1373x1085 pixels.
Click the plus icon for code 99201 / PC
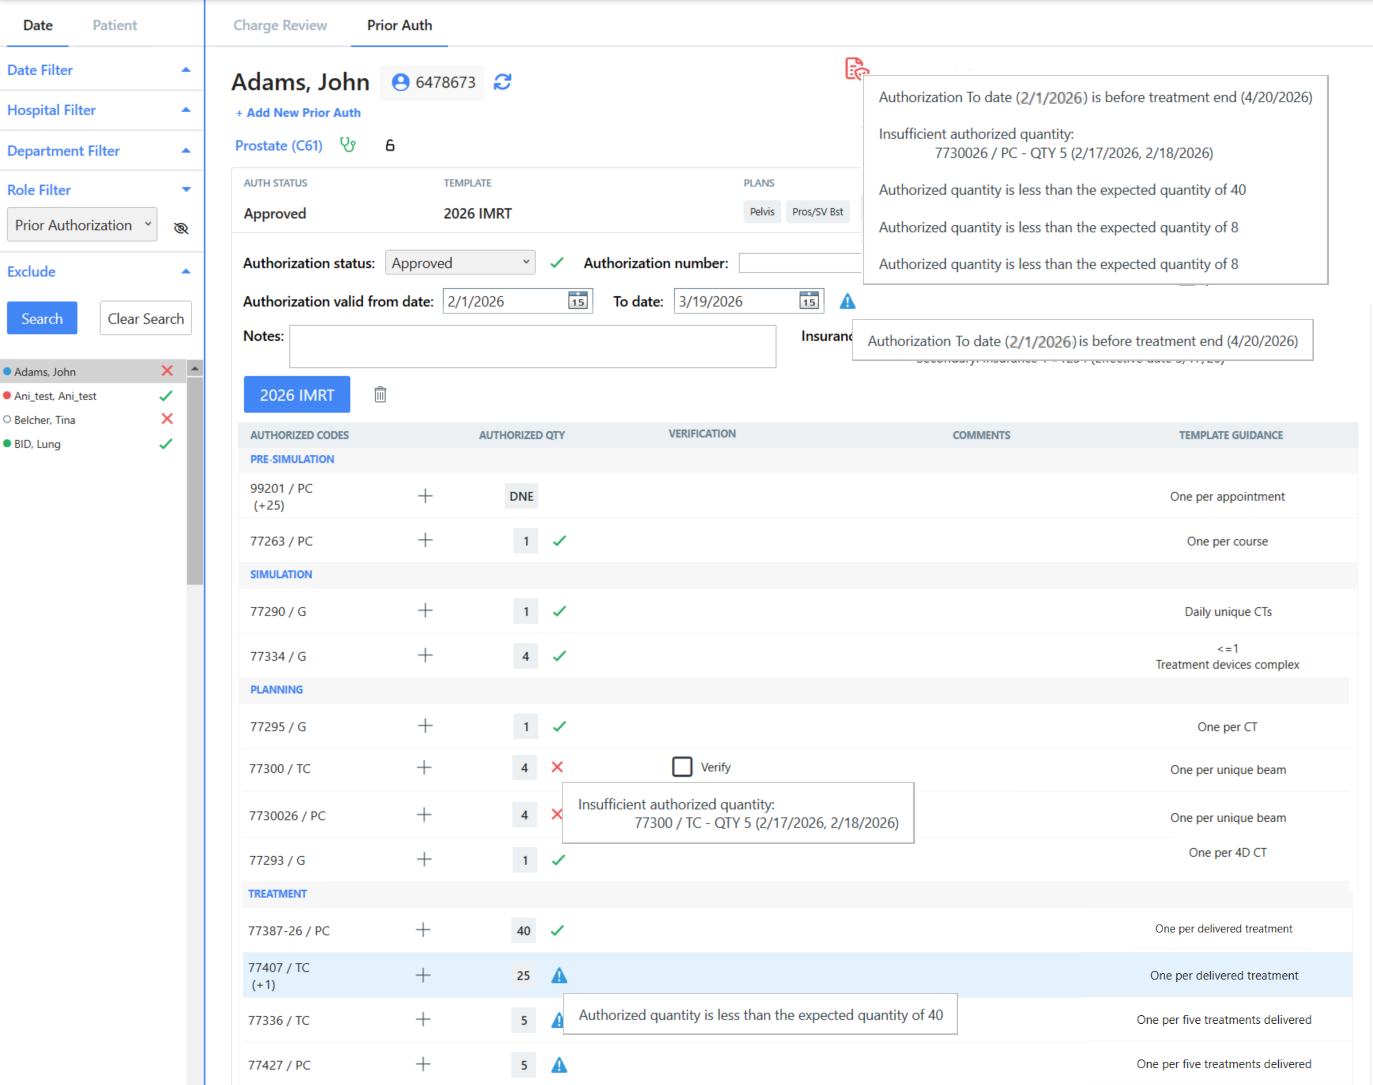click(425, 496)
